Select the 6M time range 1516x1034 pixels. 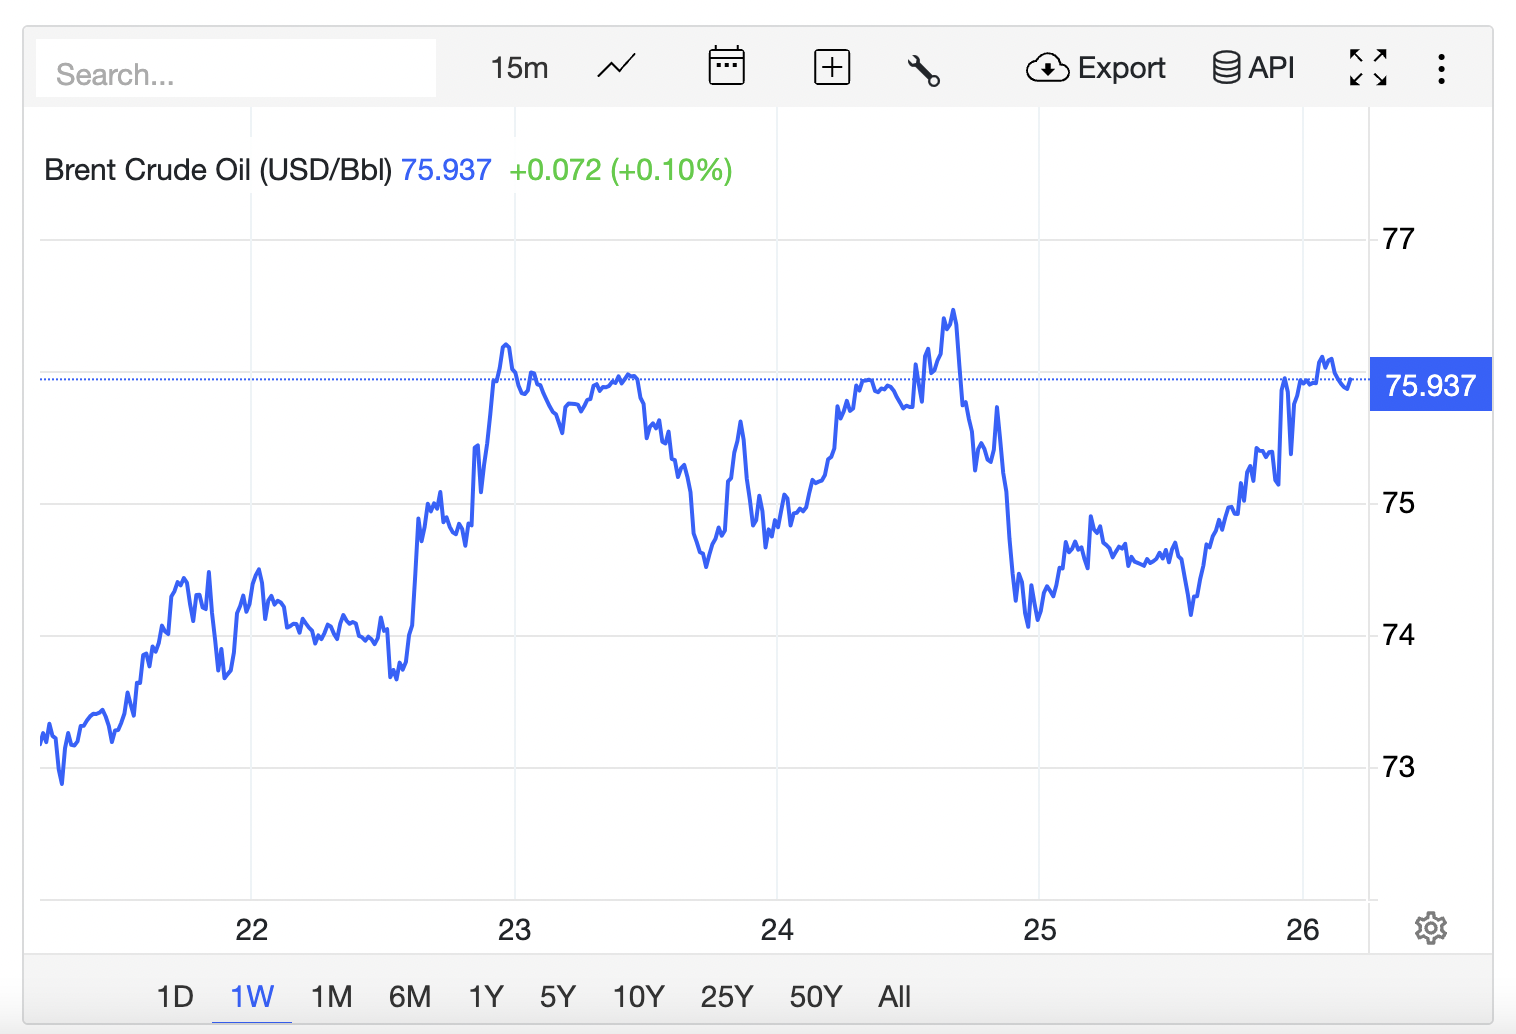(410, 996)
